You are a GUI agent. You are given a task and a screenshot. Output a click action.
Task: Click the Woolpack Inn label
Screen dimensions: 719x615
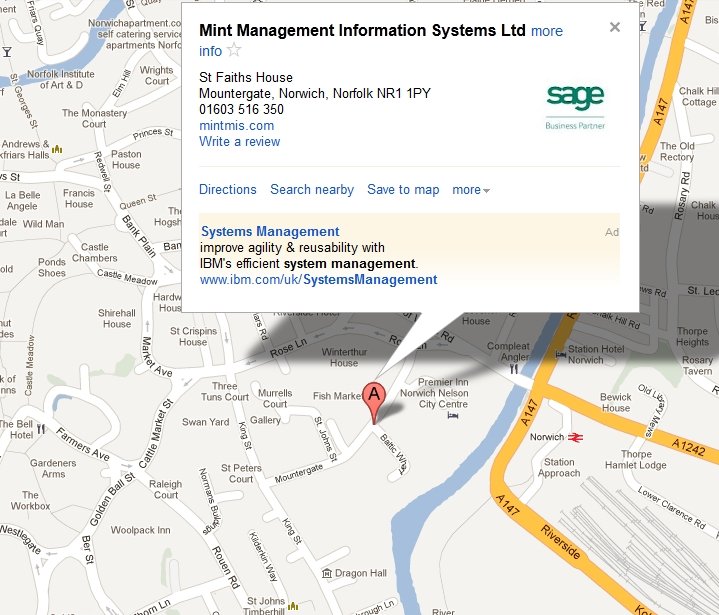coord(140,530)
